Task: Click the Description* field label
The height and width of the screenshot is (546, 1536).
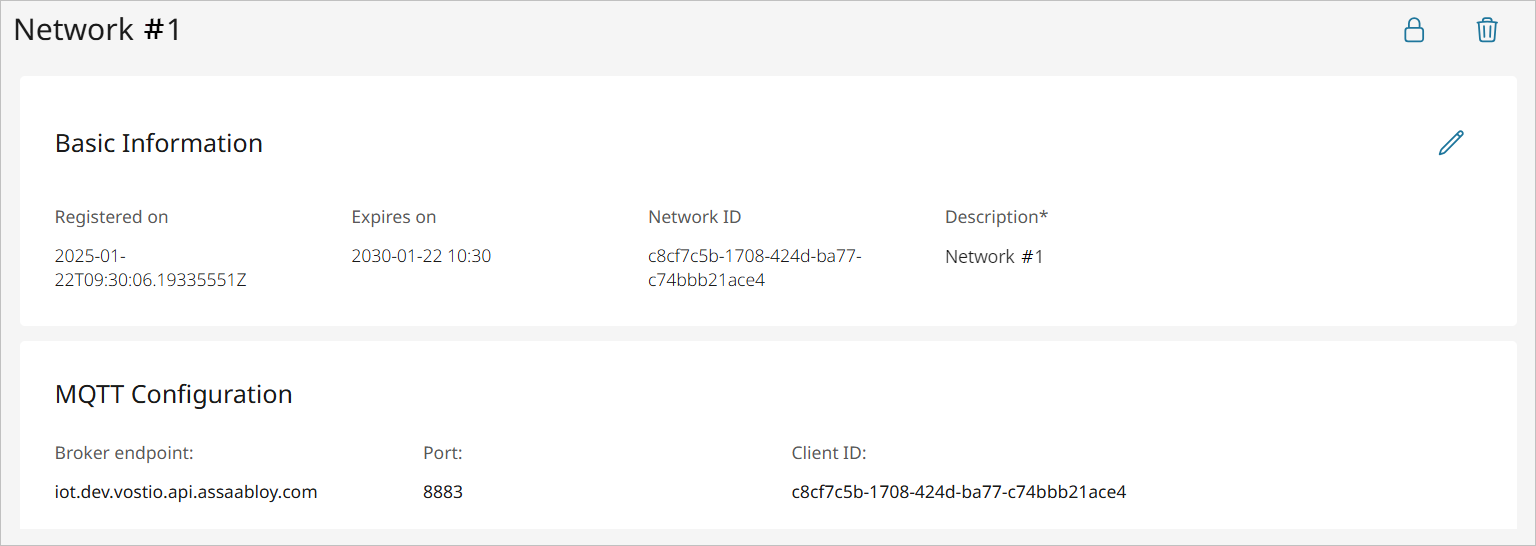Action: click(x=996, y=217)
